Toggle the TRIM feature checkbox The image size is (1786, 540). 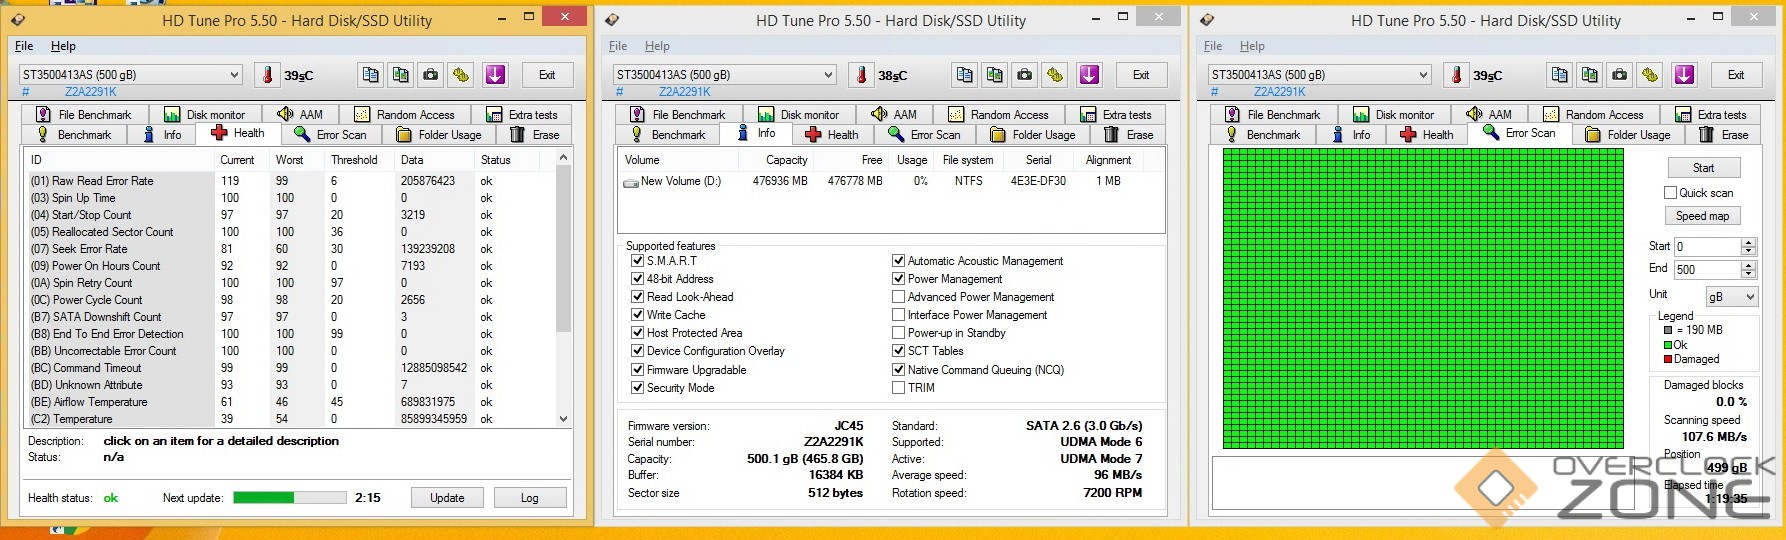pyautogui.click(x=898, y=388)
